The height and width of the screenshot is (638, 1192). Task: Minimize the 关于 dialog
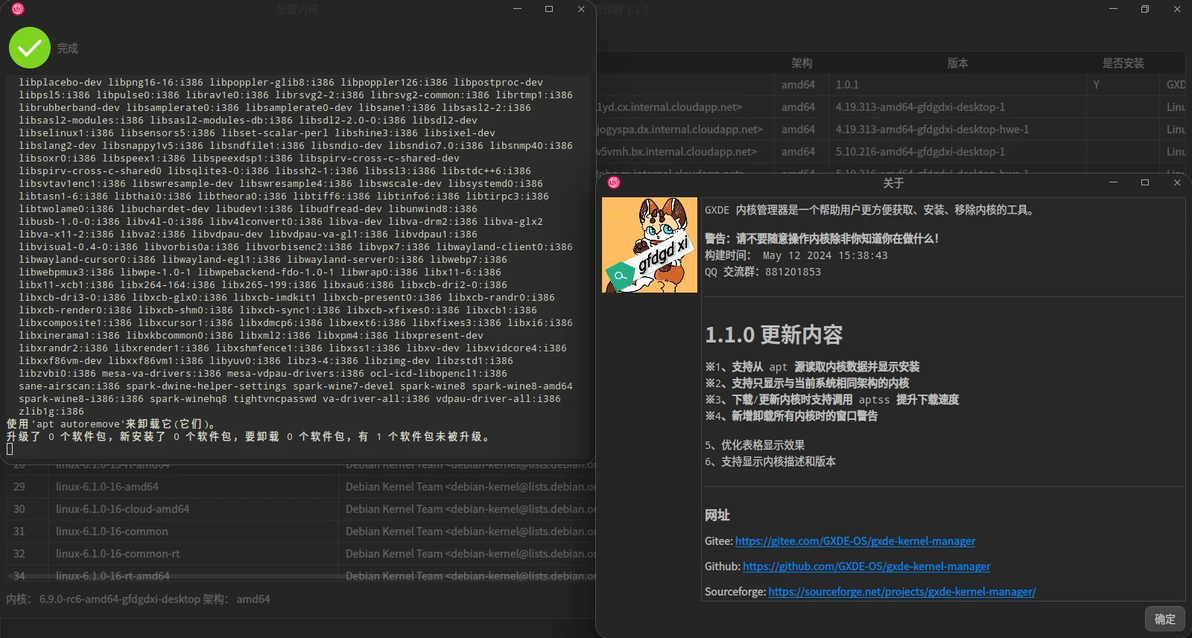pos(1113,183)
